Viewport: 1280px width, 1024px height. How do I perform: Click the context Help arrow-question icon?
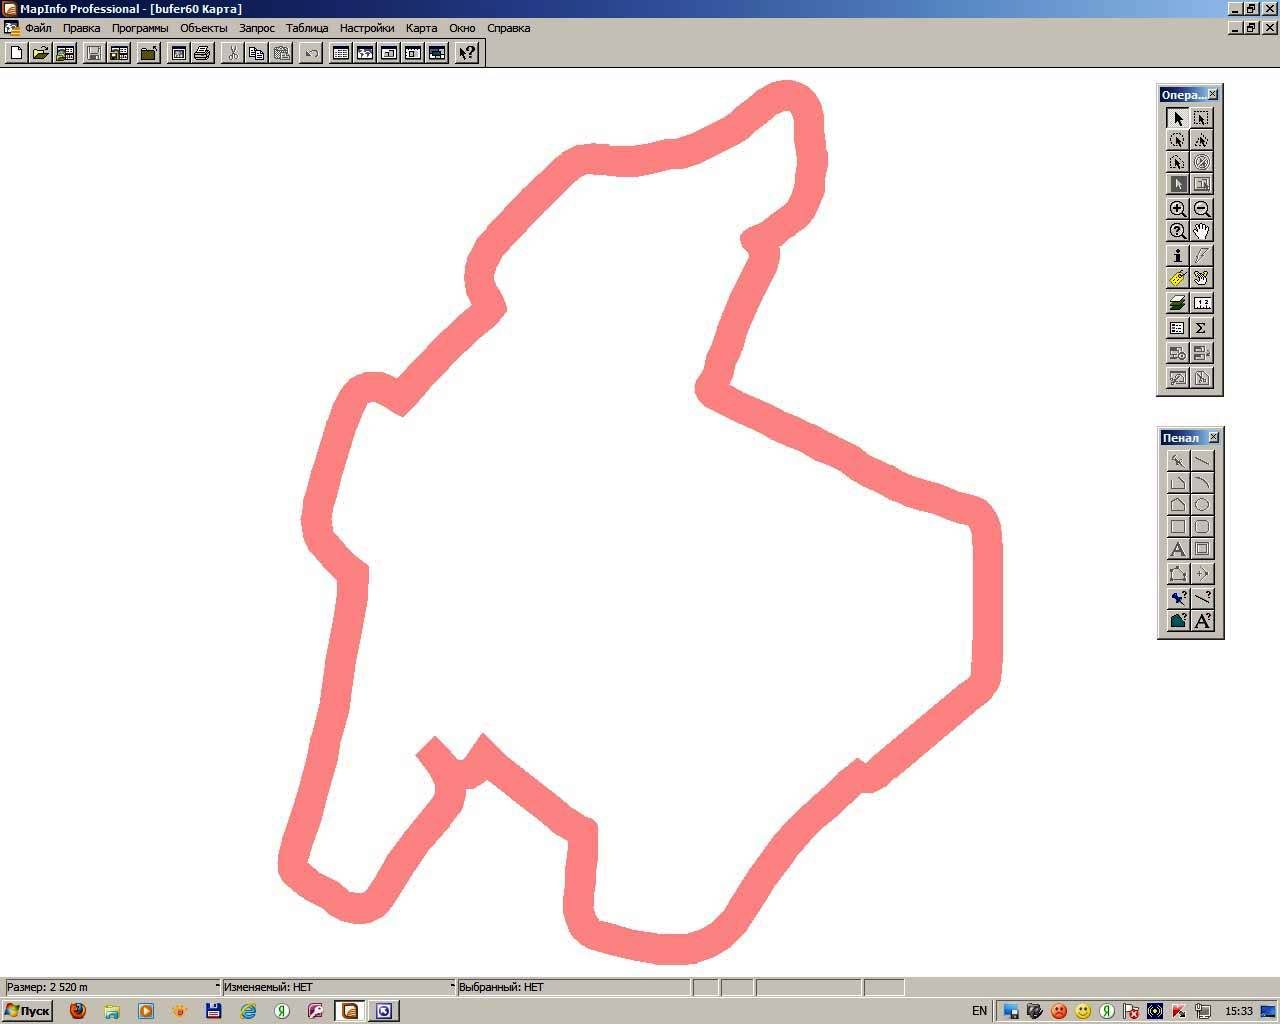(467, 53)
